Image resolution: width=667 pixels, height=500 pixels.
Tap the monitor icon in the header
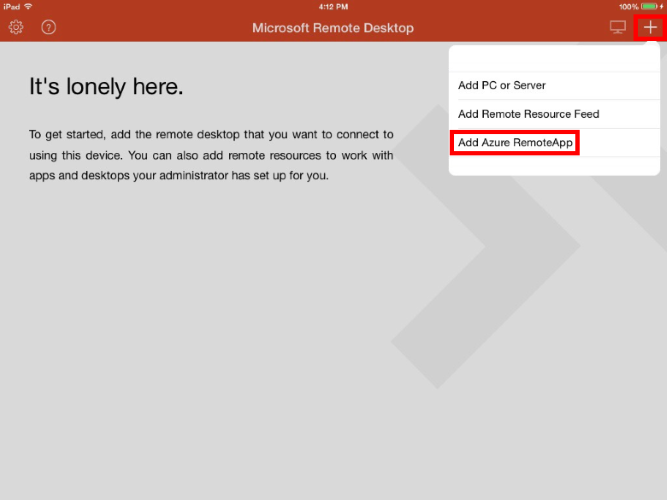[x=617, y=27]
